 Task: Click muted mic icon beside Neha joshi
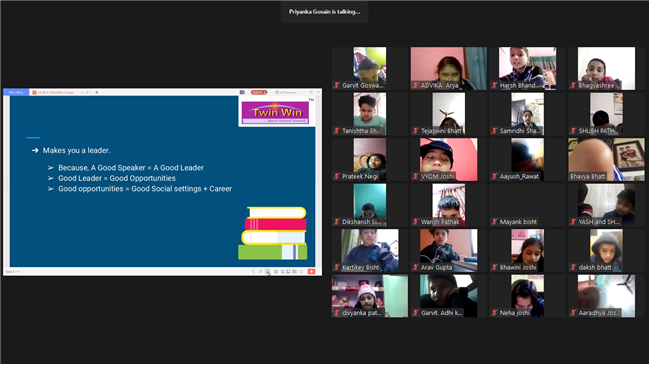(494, 314)
